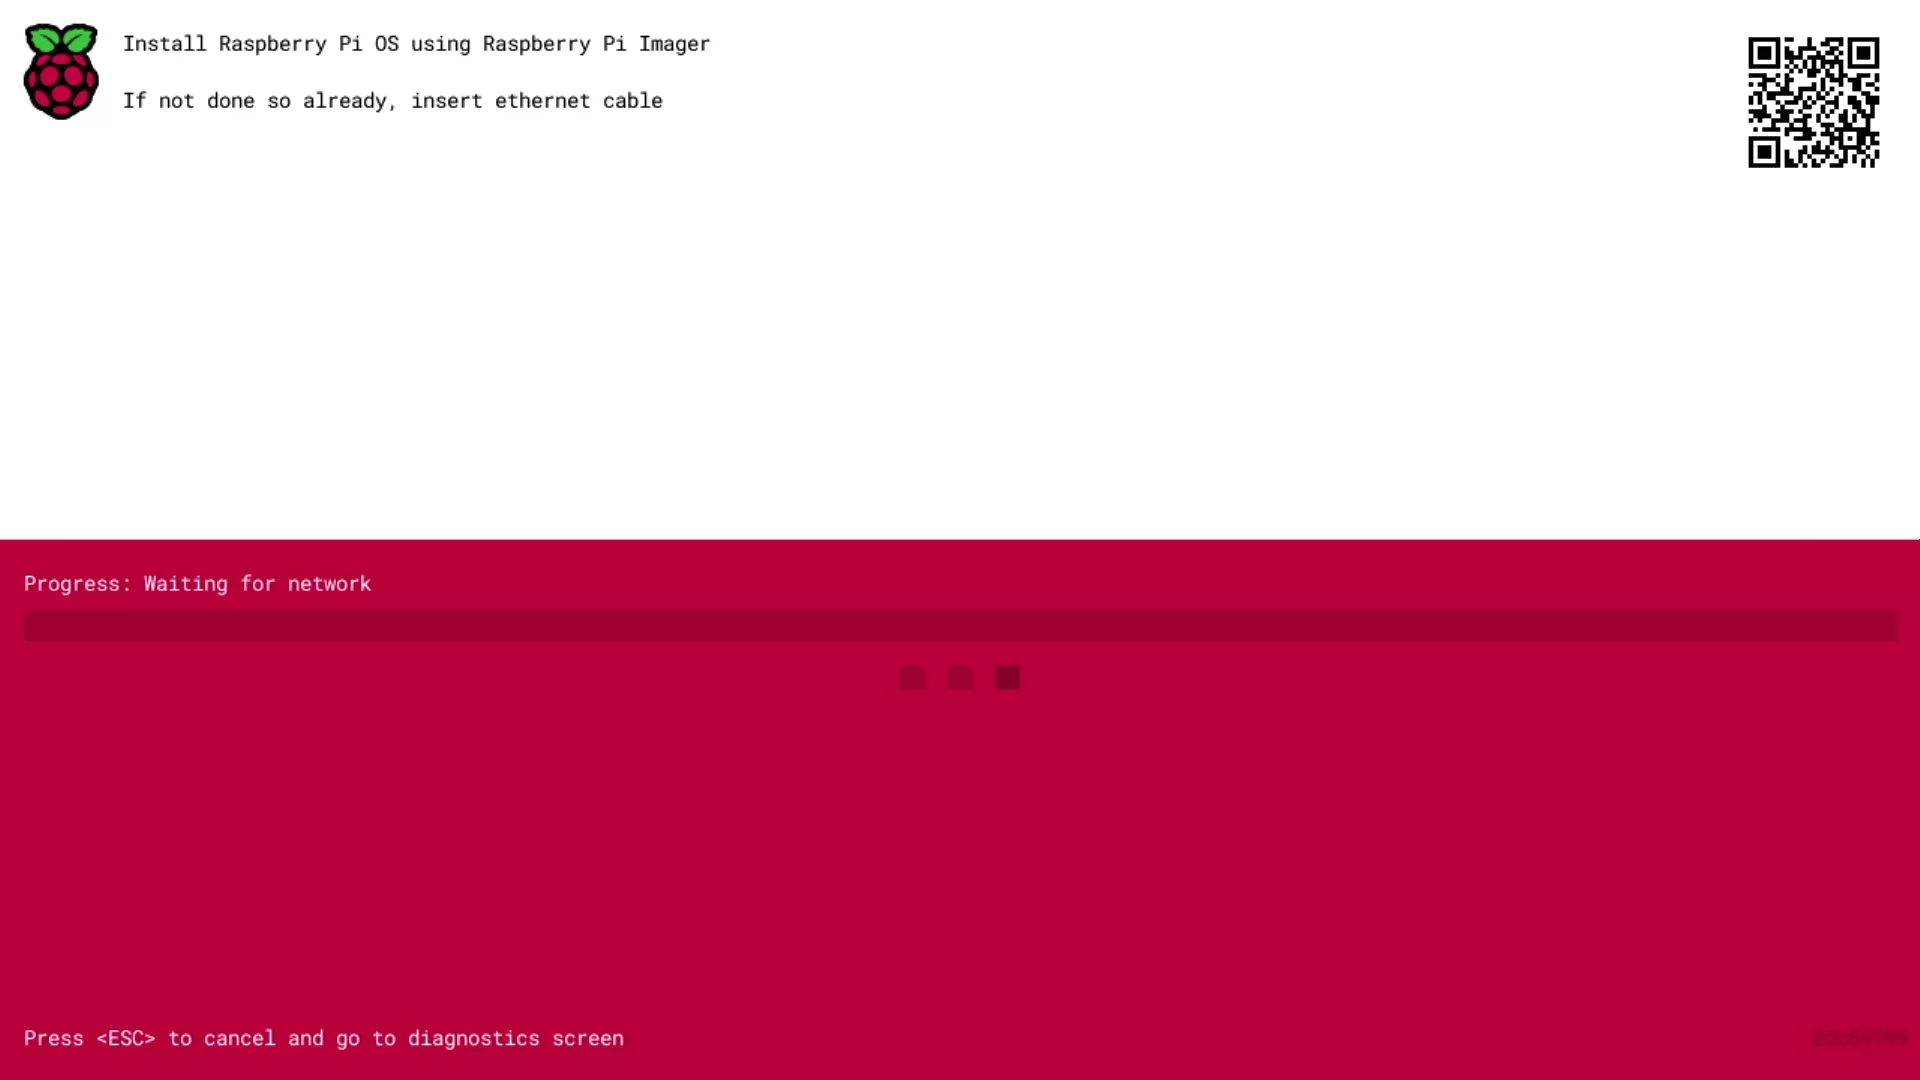1920x1080 pixels.
Task: Click the 'Waiting for network' progress label
Action: pos(198,583)
